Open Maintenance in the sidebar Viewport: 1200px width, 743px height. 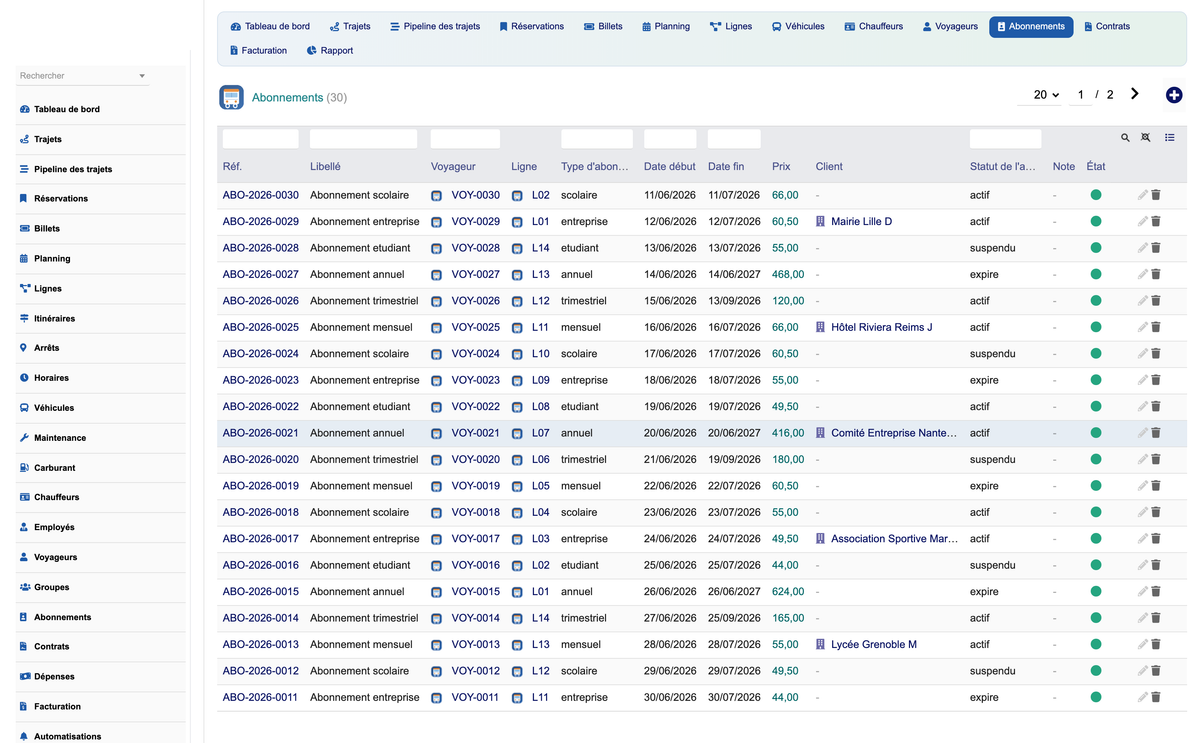(60, 438)
